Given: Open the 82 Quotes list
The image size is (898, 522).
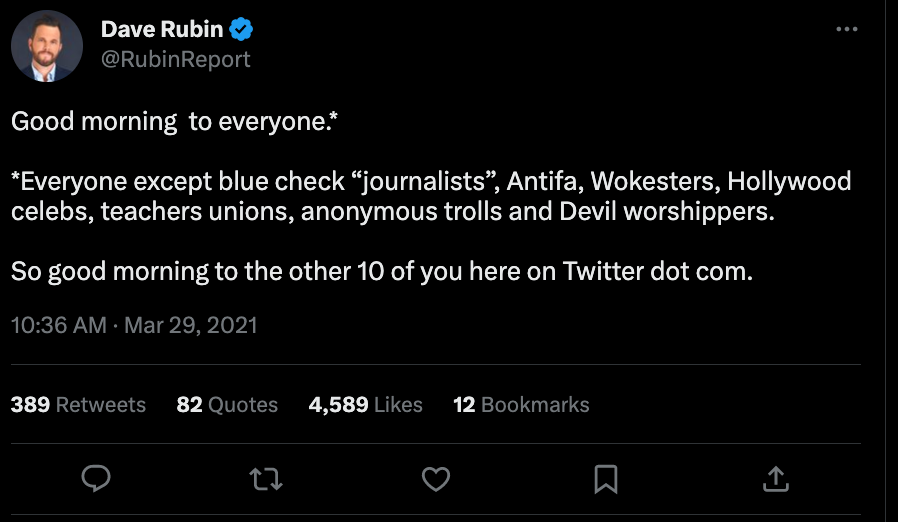Looking at the screenshot, I should (x=227, y=405).
